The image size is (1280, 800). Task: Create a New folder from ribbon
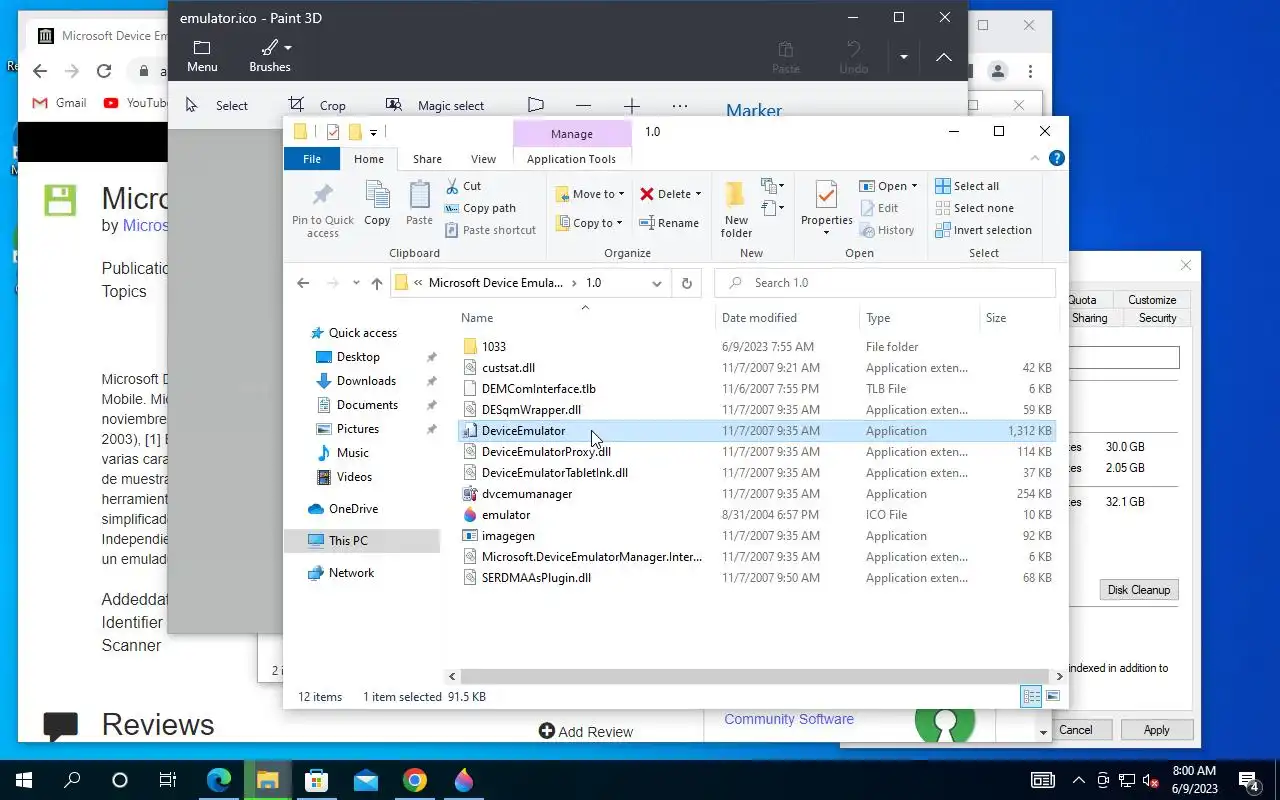[x=736, y=210]
